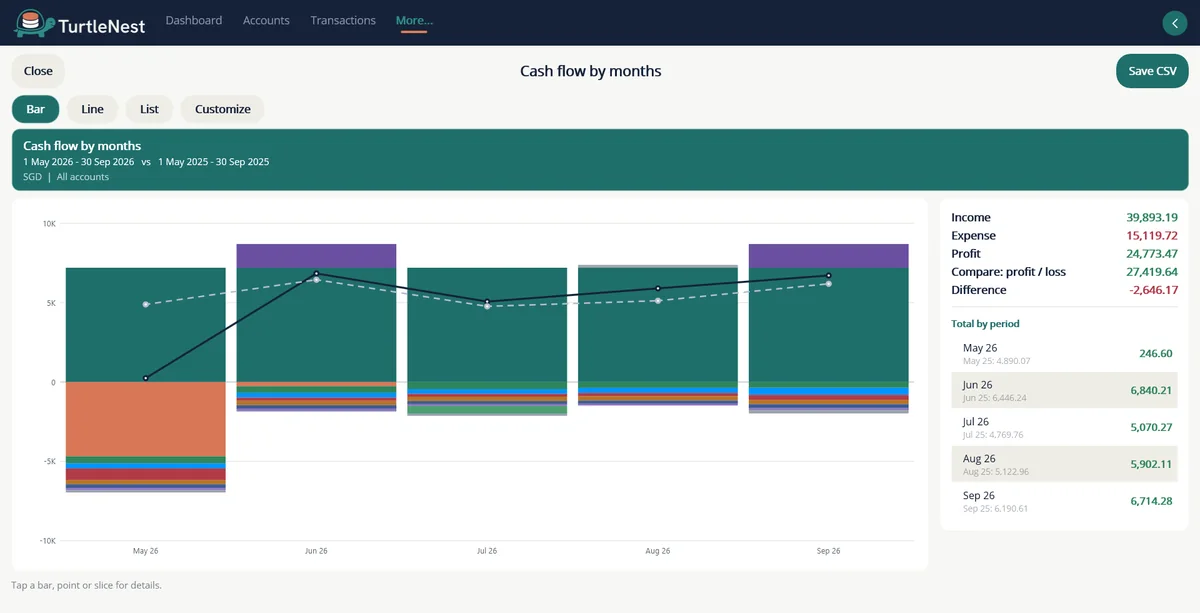
Task: Click the Total by period heading
Action: click(985, 323)
